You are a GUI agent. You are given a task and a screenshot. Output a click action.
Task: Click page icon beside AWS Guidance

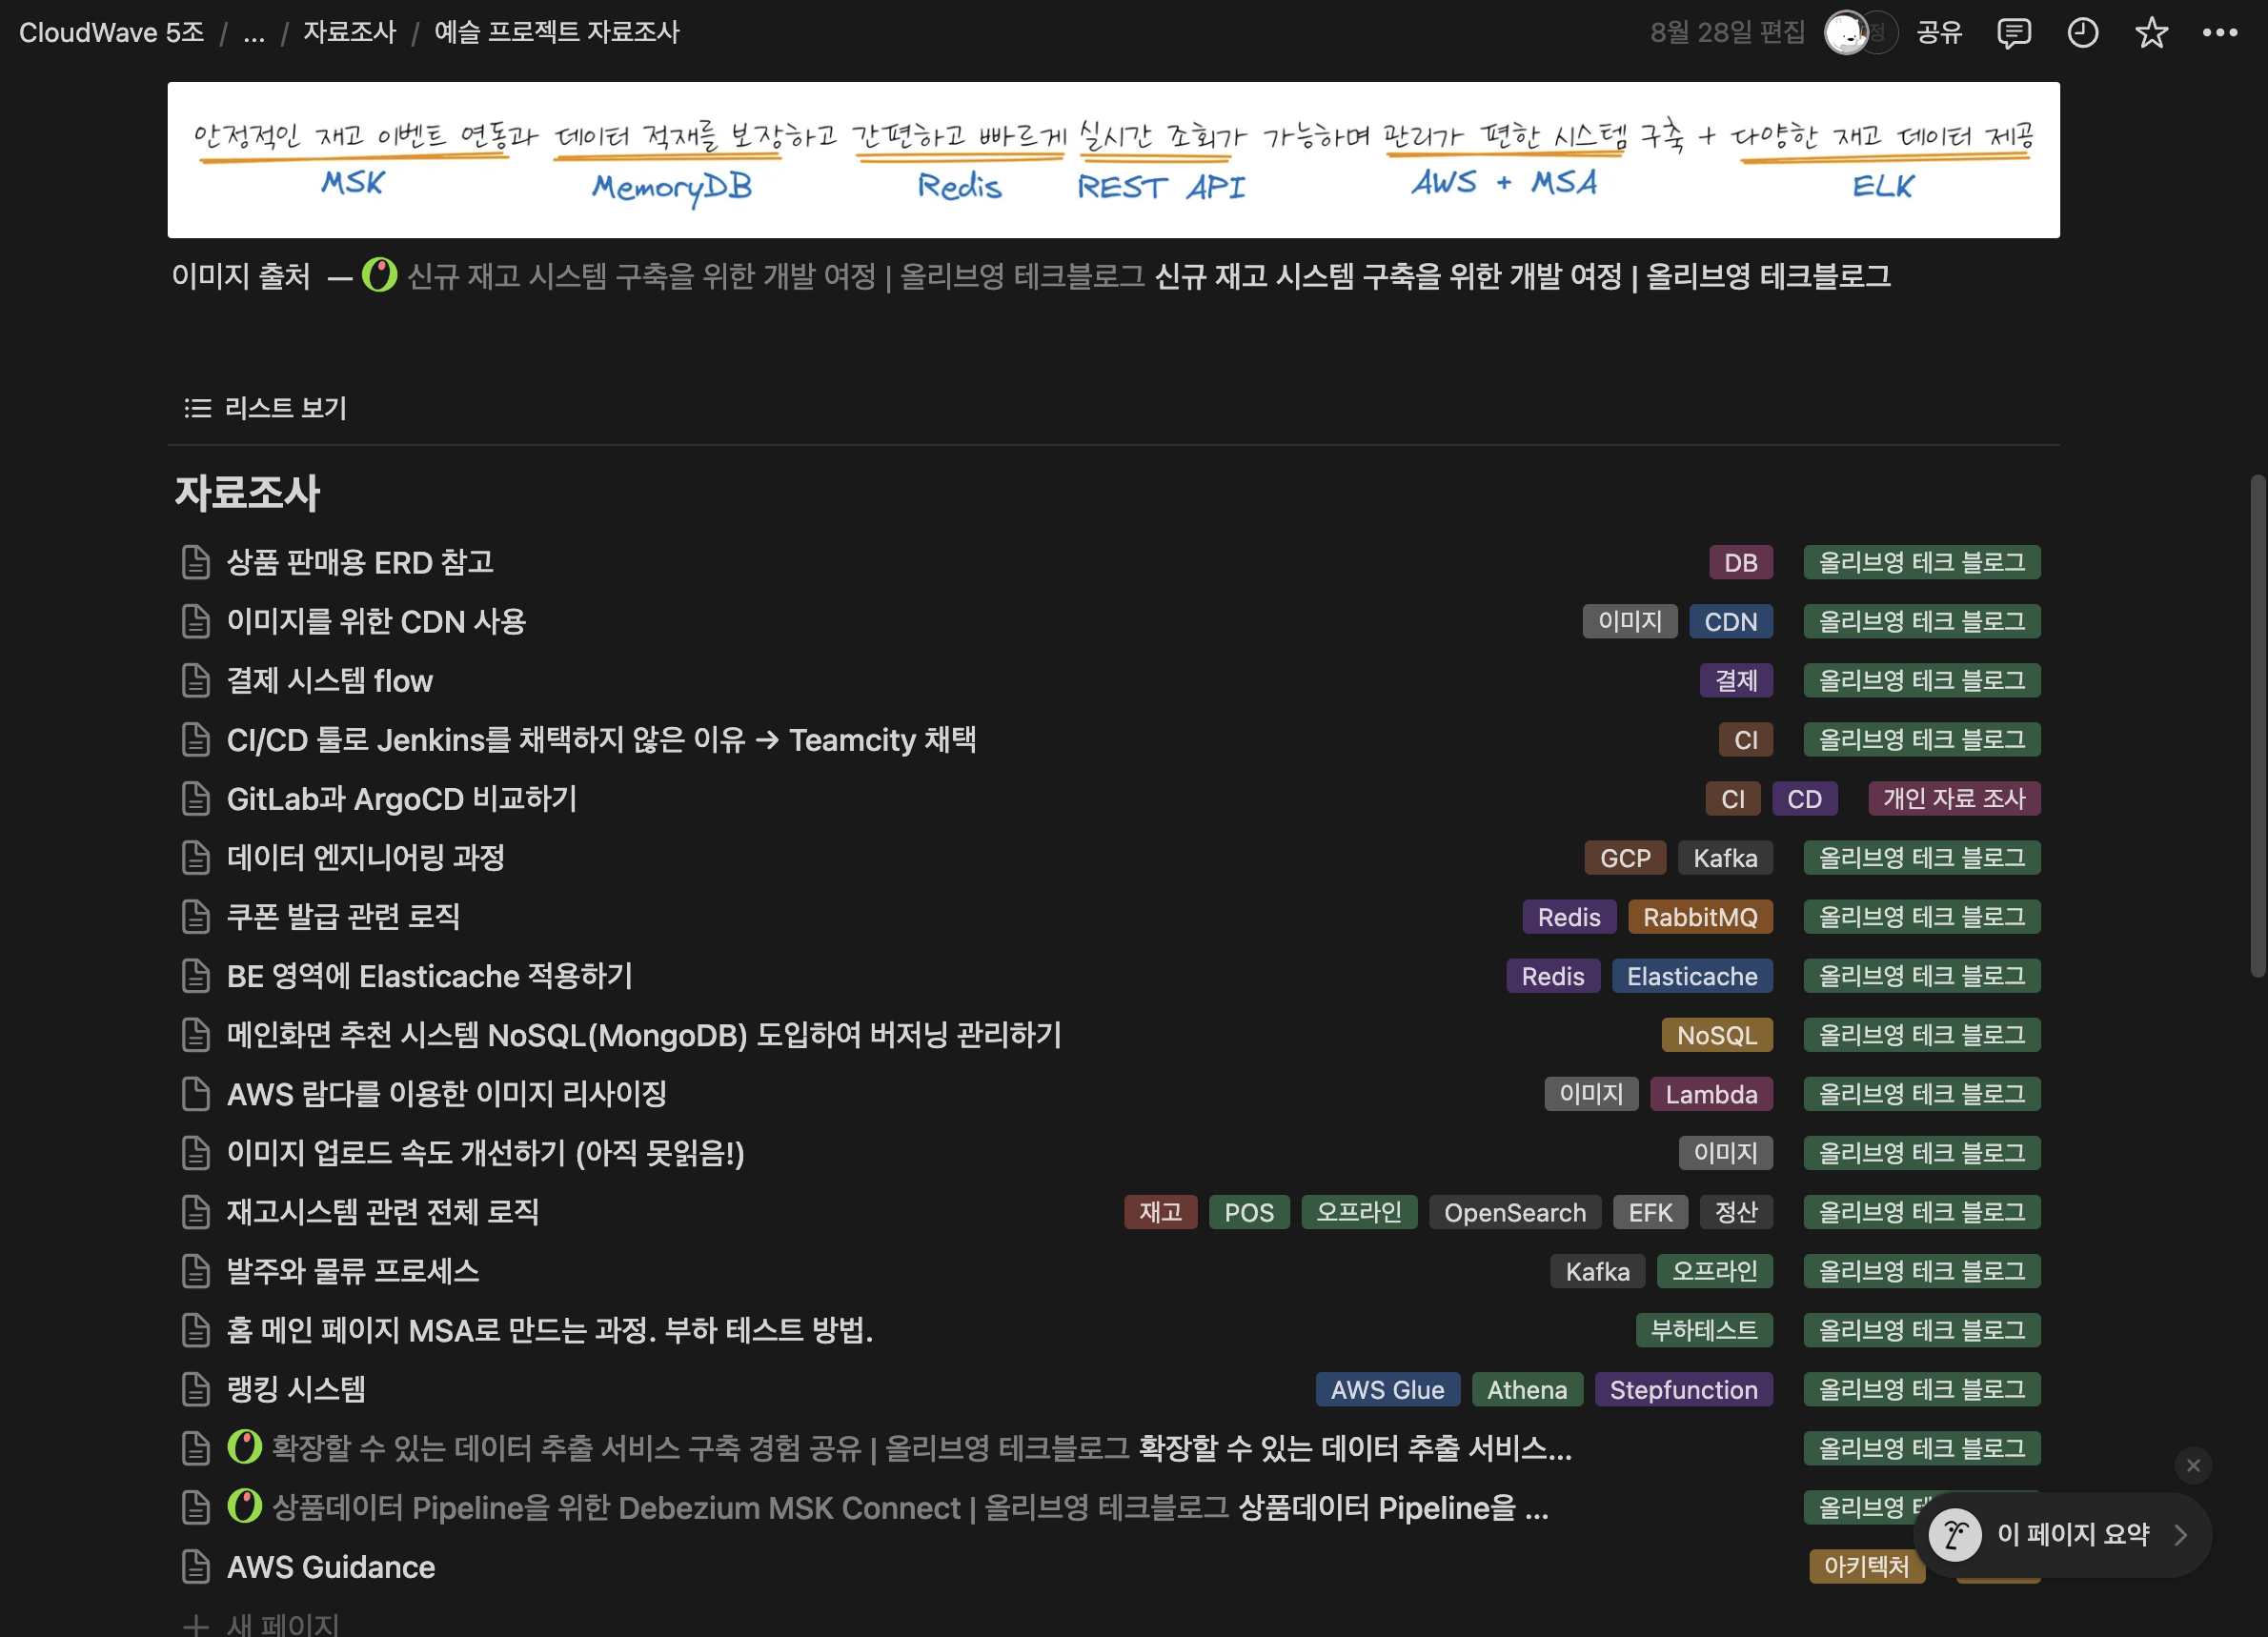tap(196, 1567)
